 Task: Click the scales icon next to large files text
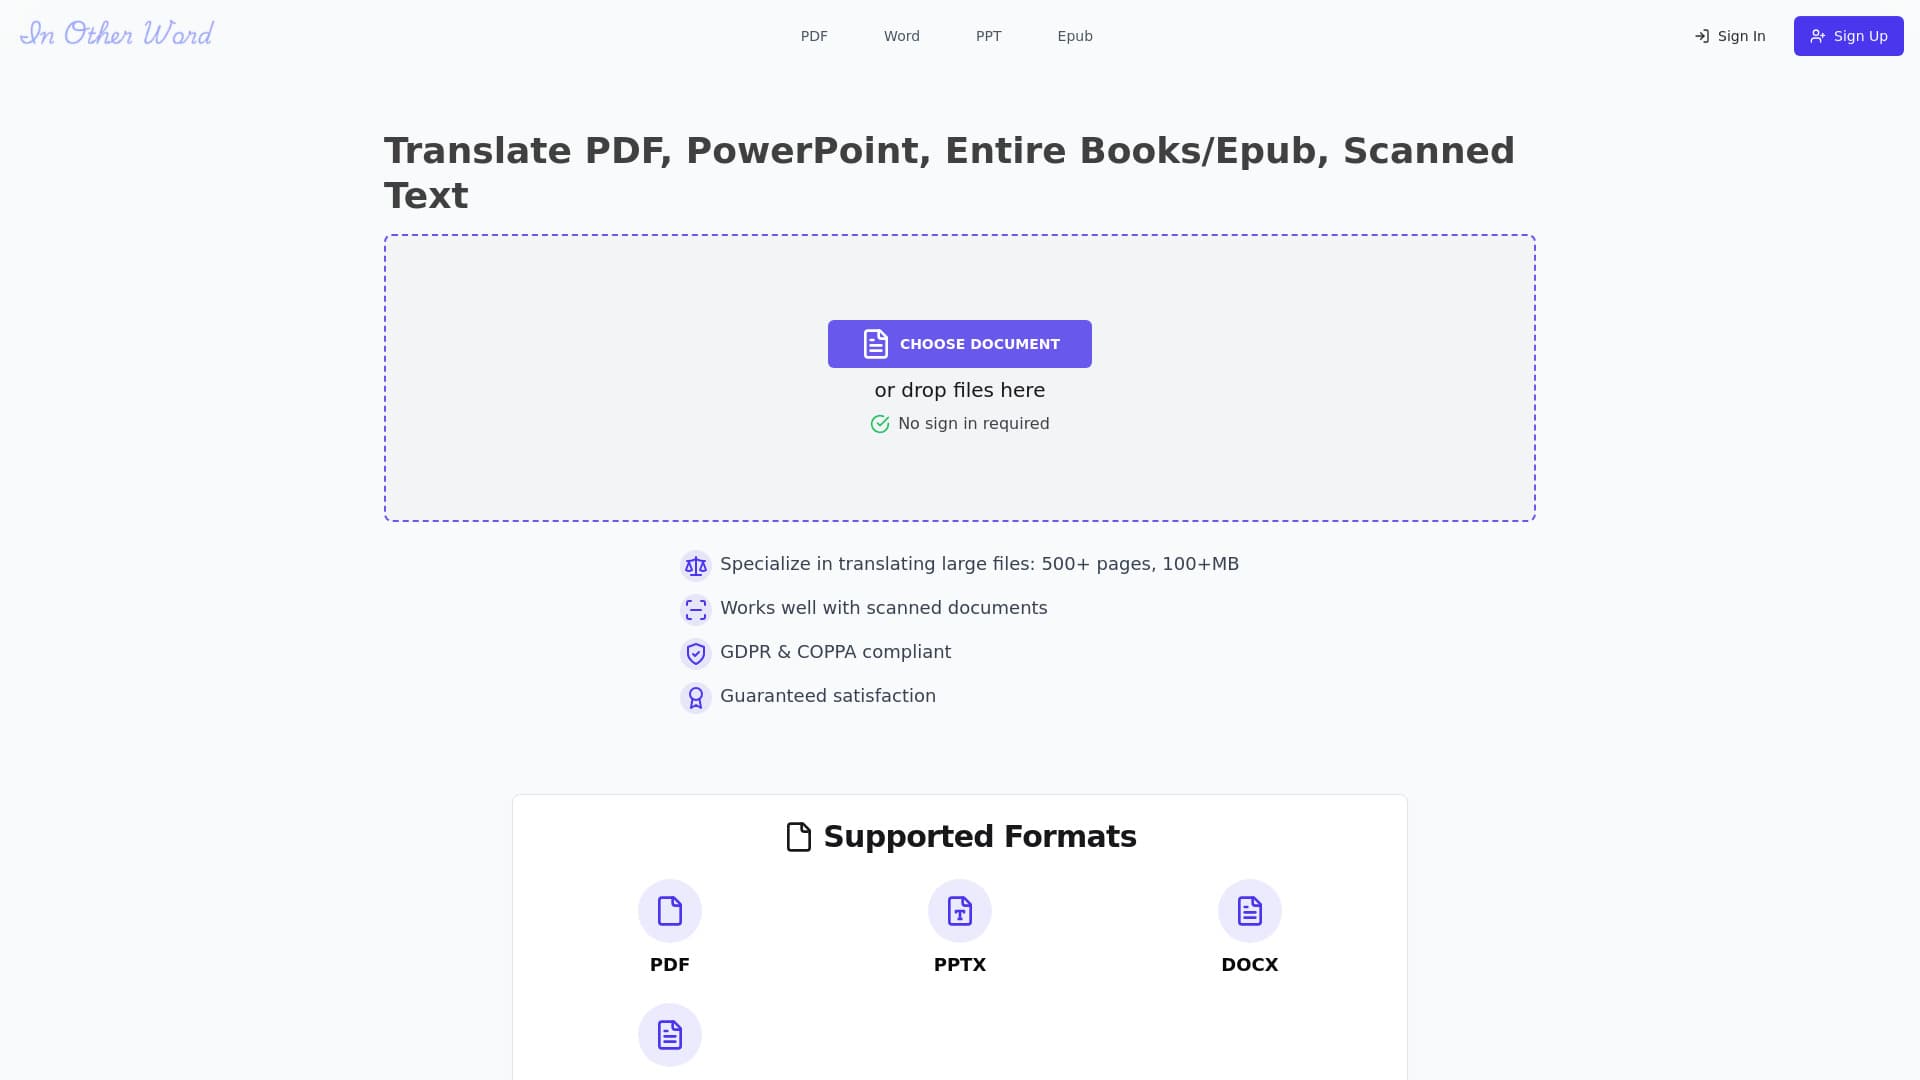695,565
